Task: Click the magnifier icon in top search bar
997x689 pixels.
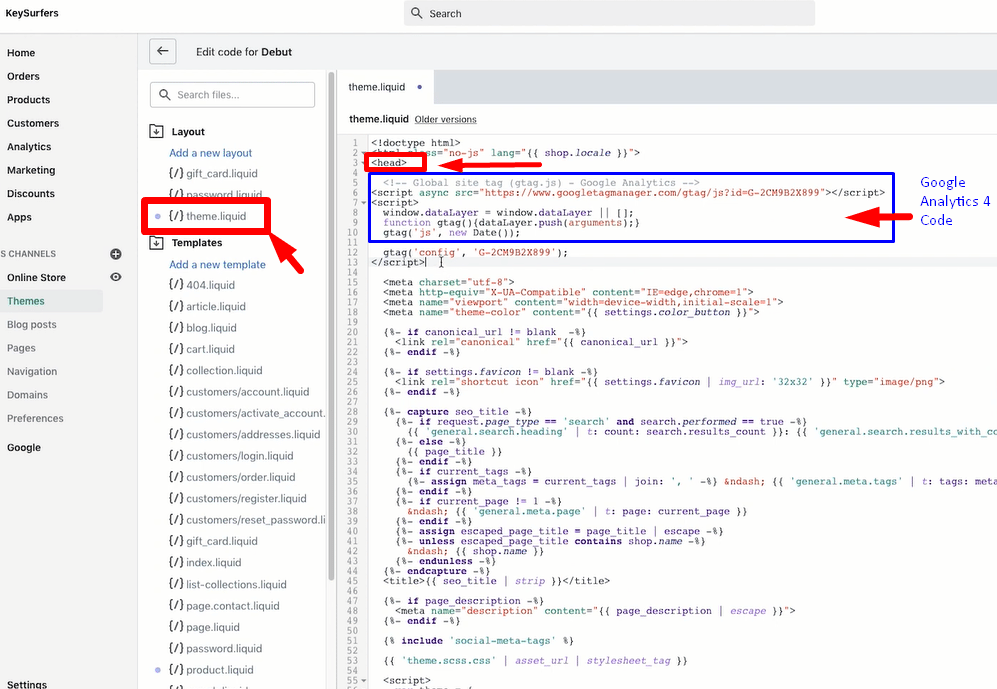Action: (416, 13)
